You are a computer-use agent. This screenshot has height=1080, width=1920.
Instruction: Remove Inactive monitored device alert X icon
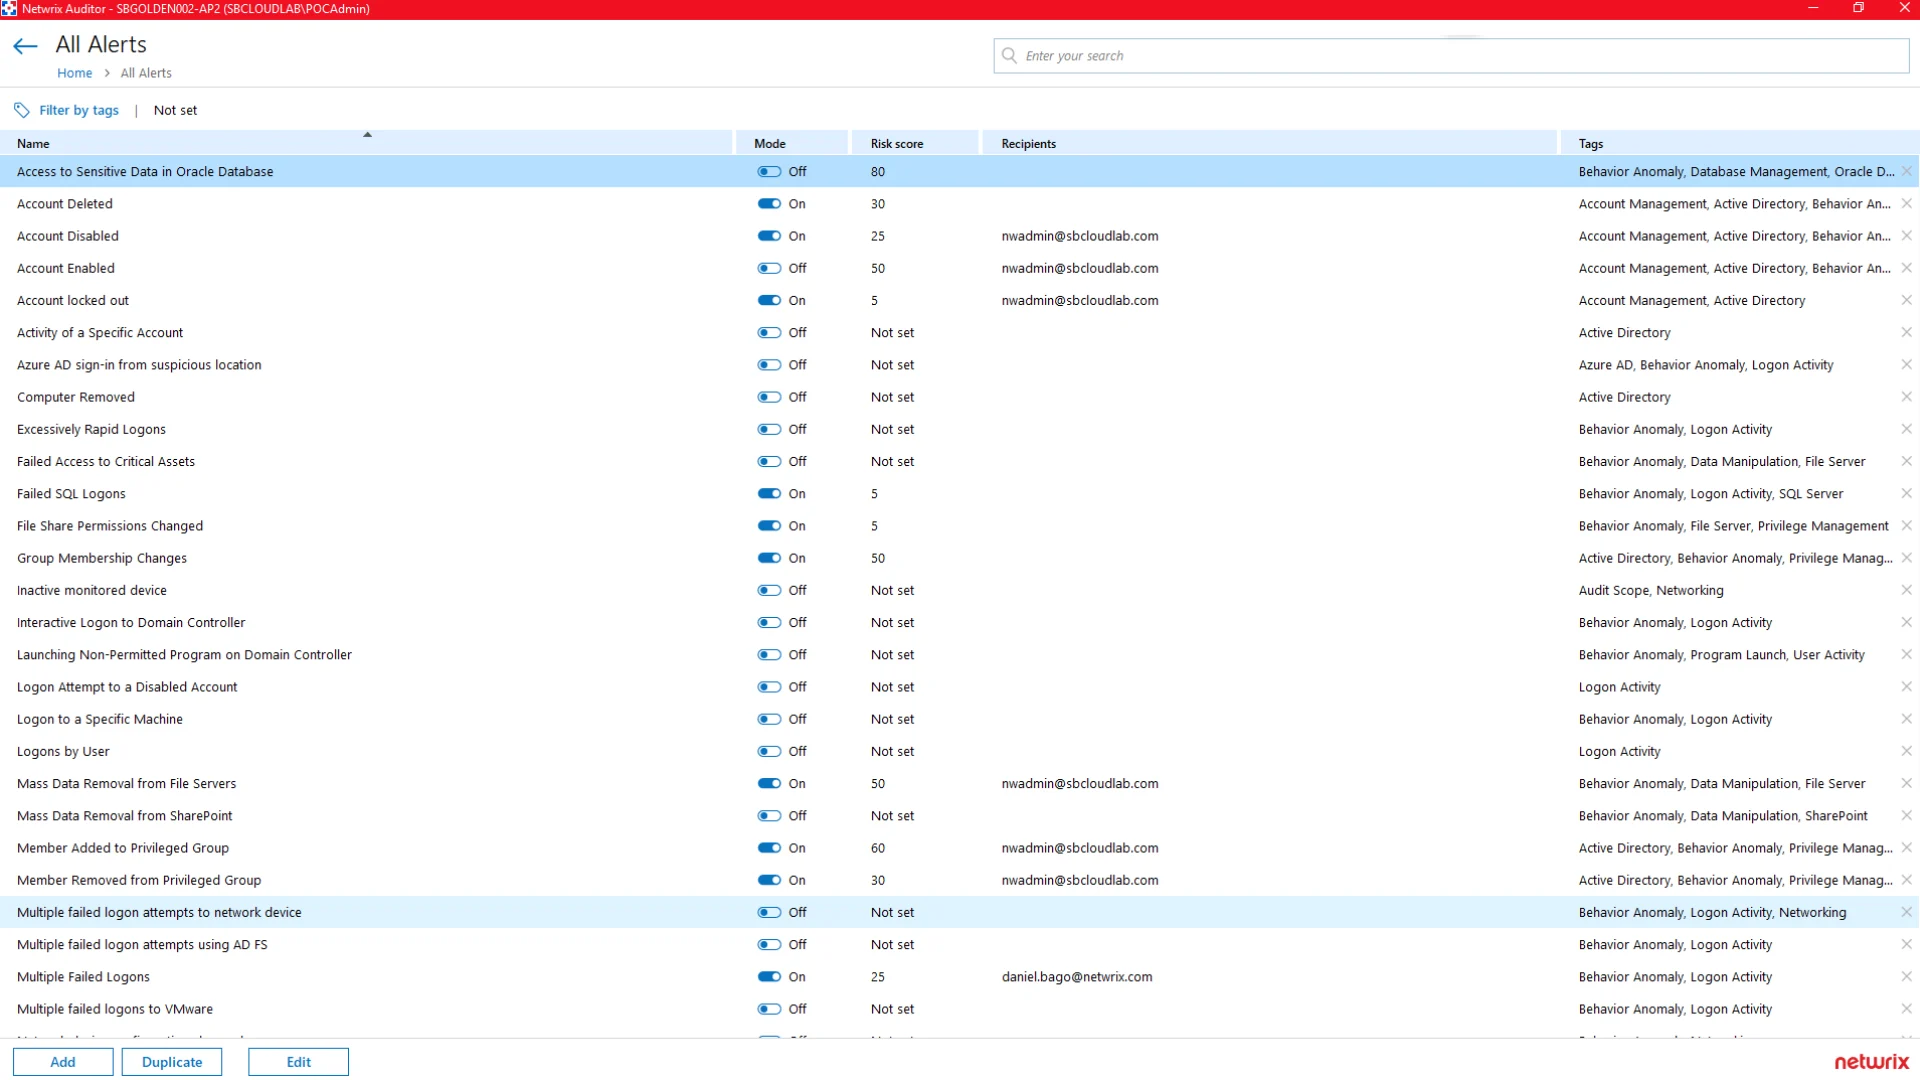[1906, 590]
